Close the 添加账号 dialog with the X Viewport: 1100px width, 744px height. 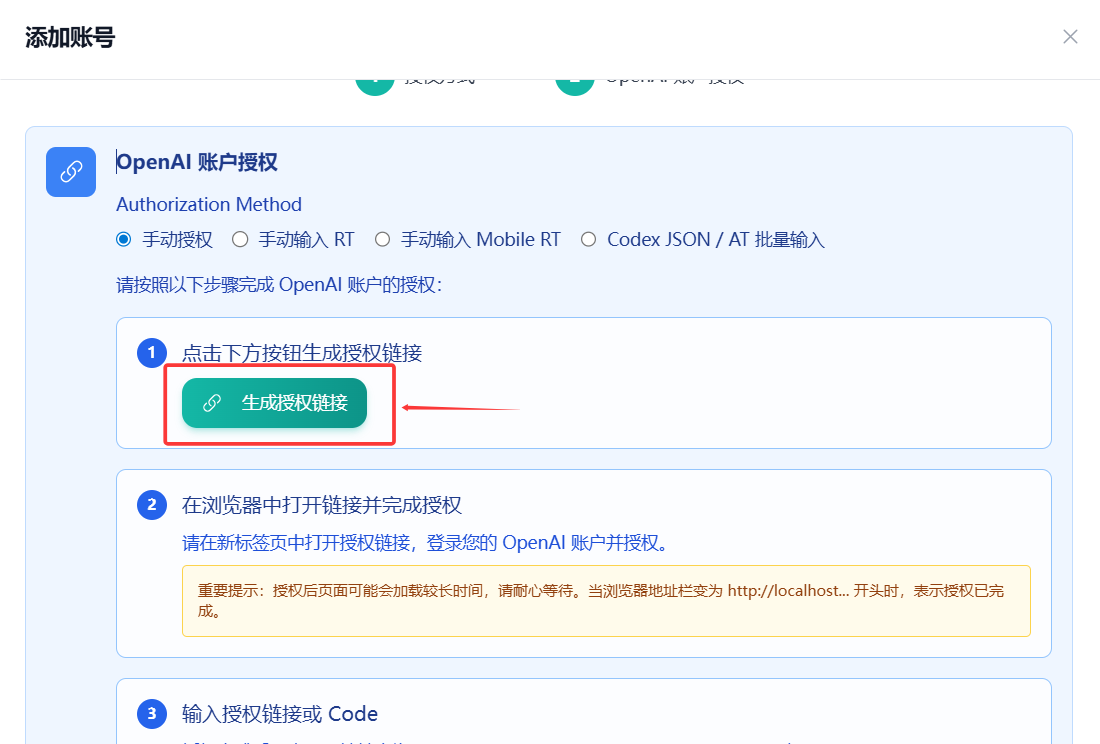coord(1070,36)
